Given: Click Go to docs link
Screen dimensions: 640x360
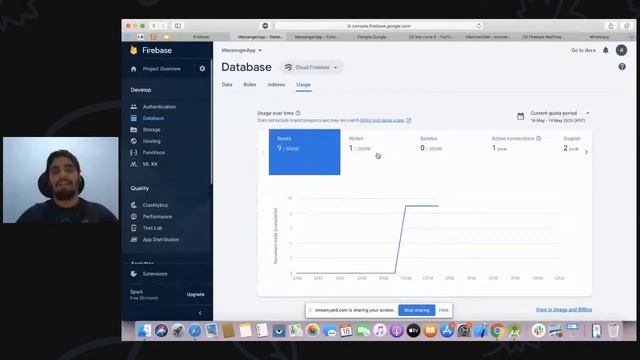Looking at the screenshot, I should pos(583,50).
